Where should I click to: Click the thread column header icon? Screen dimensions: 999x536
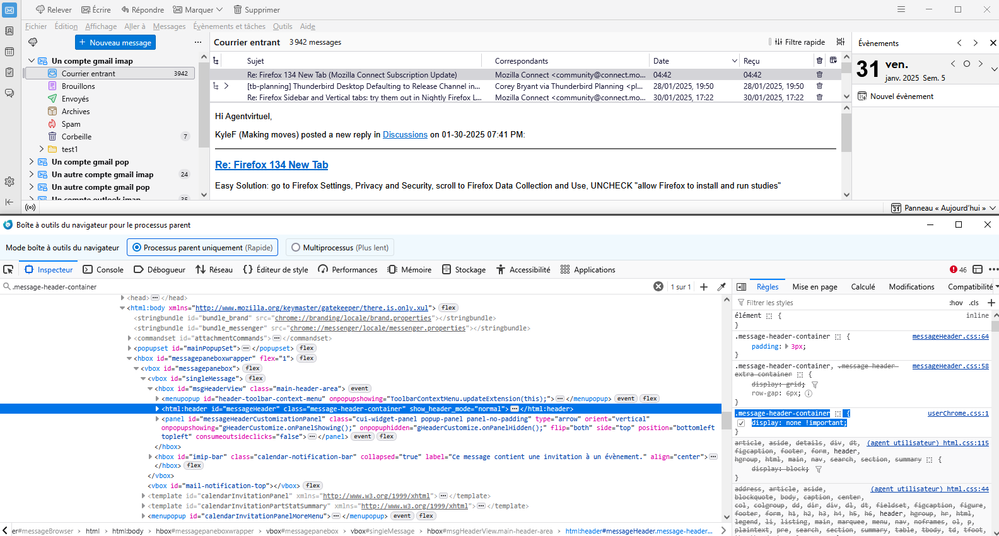tap(216, 61)
